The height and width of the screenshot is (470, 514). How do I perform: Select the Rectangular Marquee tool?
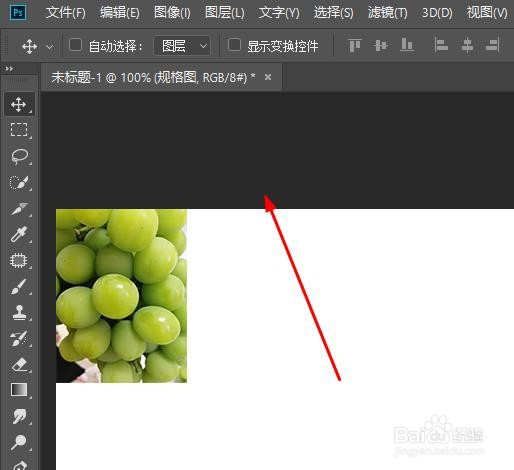[19, 130]
